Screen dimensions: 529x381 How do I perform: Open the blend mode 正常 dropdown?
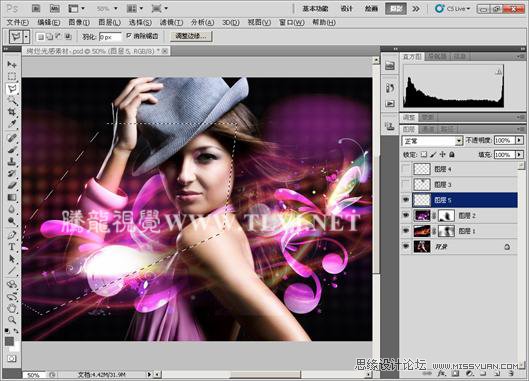coord(459,141)
